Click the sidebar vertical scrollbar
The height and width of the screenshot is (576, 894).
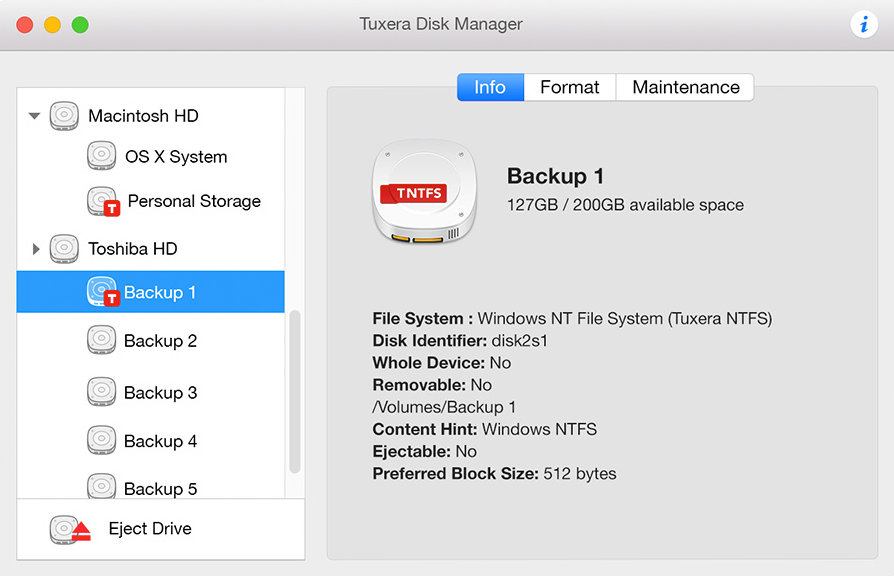[x=295, y=392]
